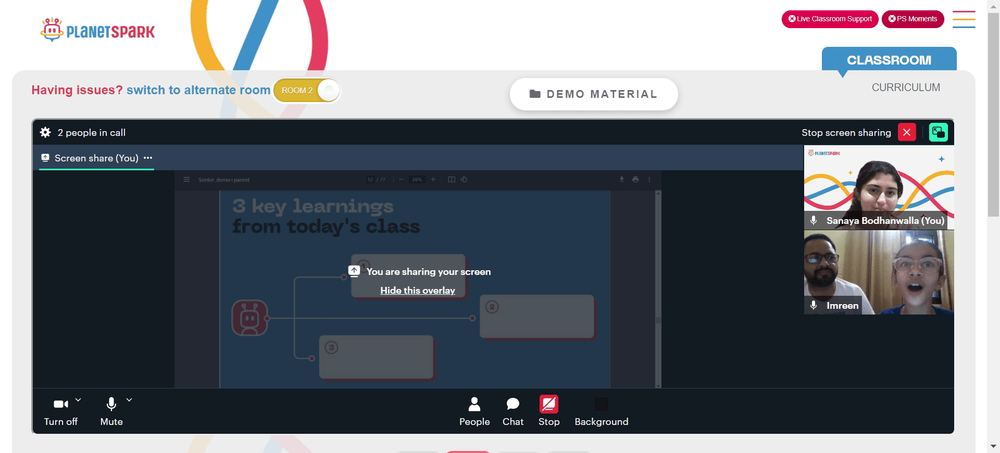Open the Screen share three-dots menu
Image resolution: width=1000 pixels, height=453 pixels.
[x=148, y=158]
